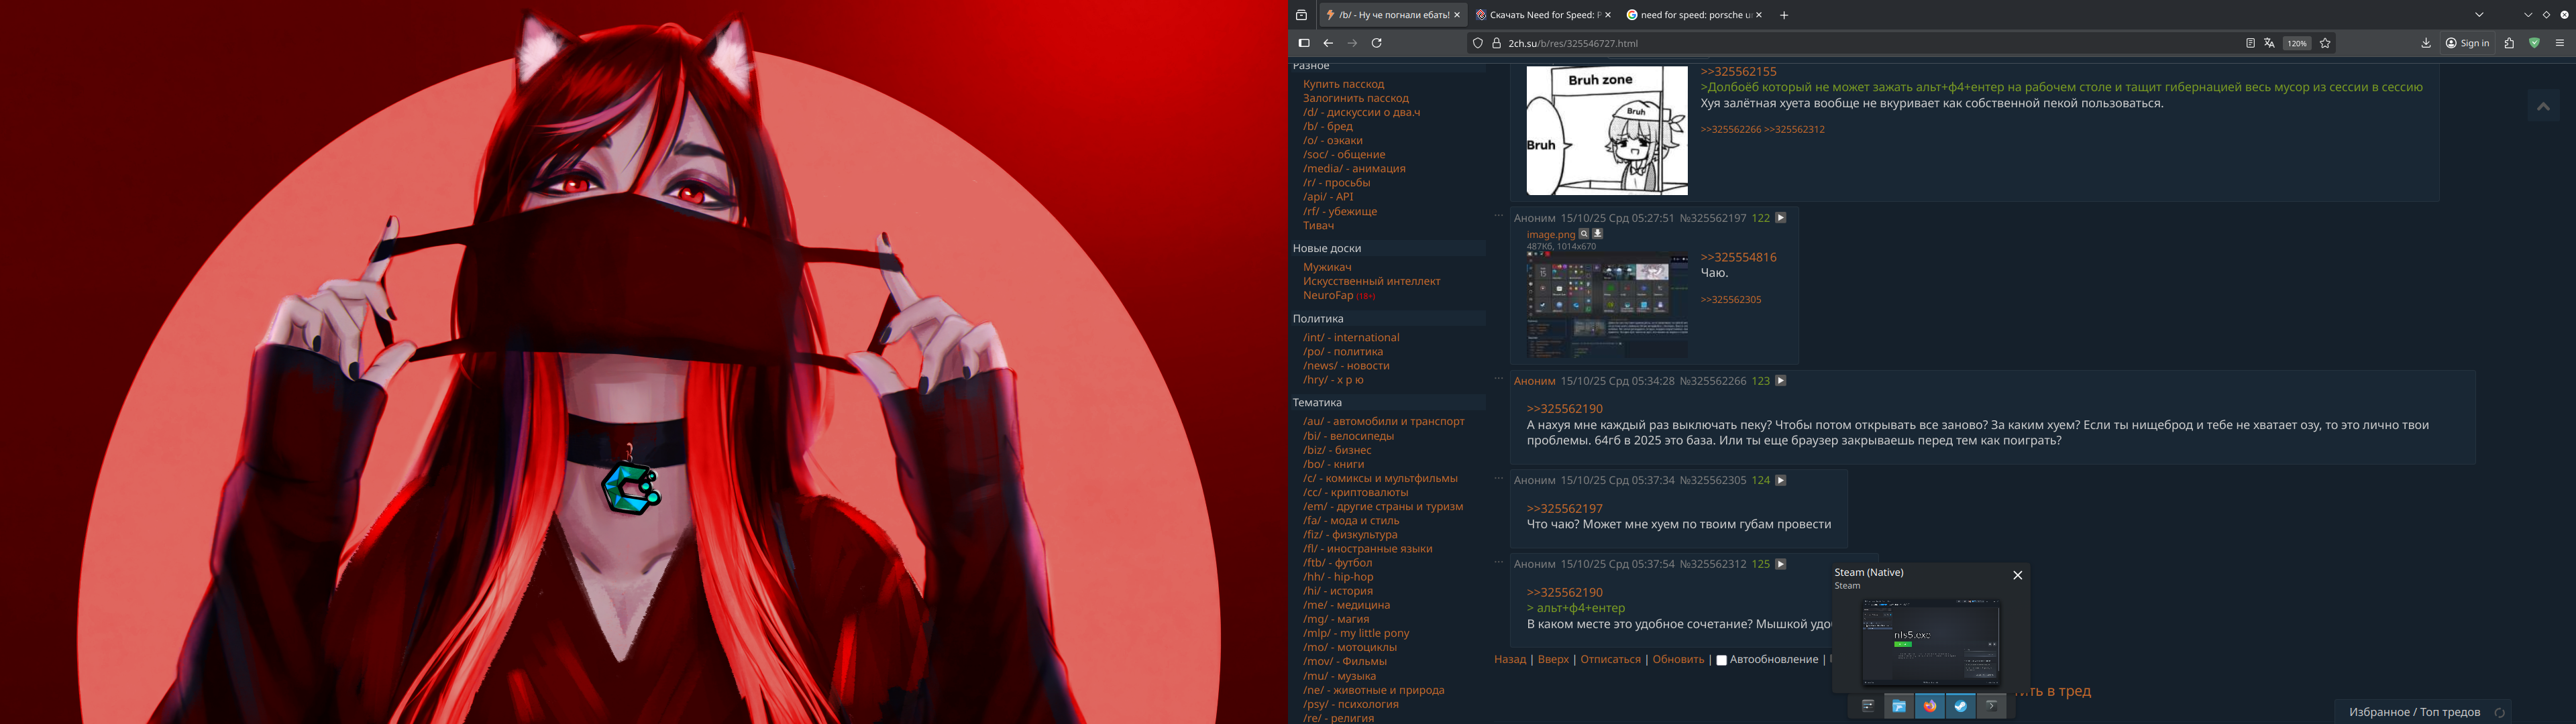Image resolution: width=2576 pixels, height=724 pixels.
Task: Expand post 325562197 play arrow button
Action: coord(1780,217)
